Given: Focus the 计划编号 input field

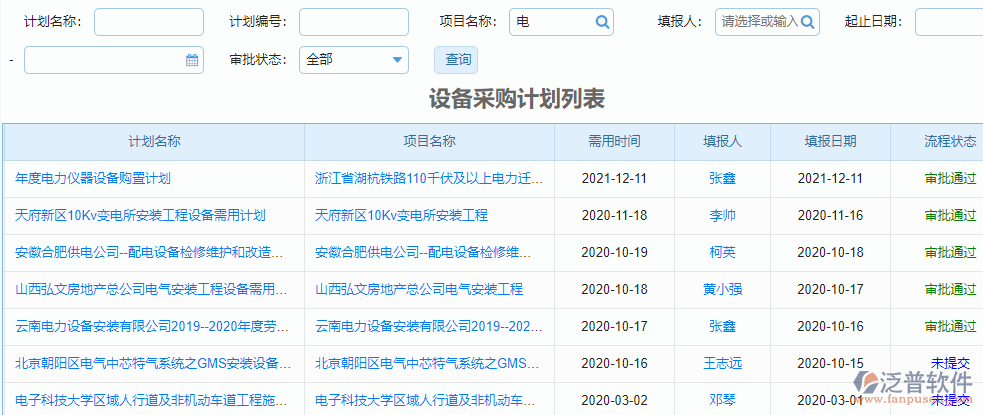Looking at the screenshot, I should point(354,22).
